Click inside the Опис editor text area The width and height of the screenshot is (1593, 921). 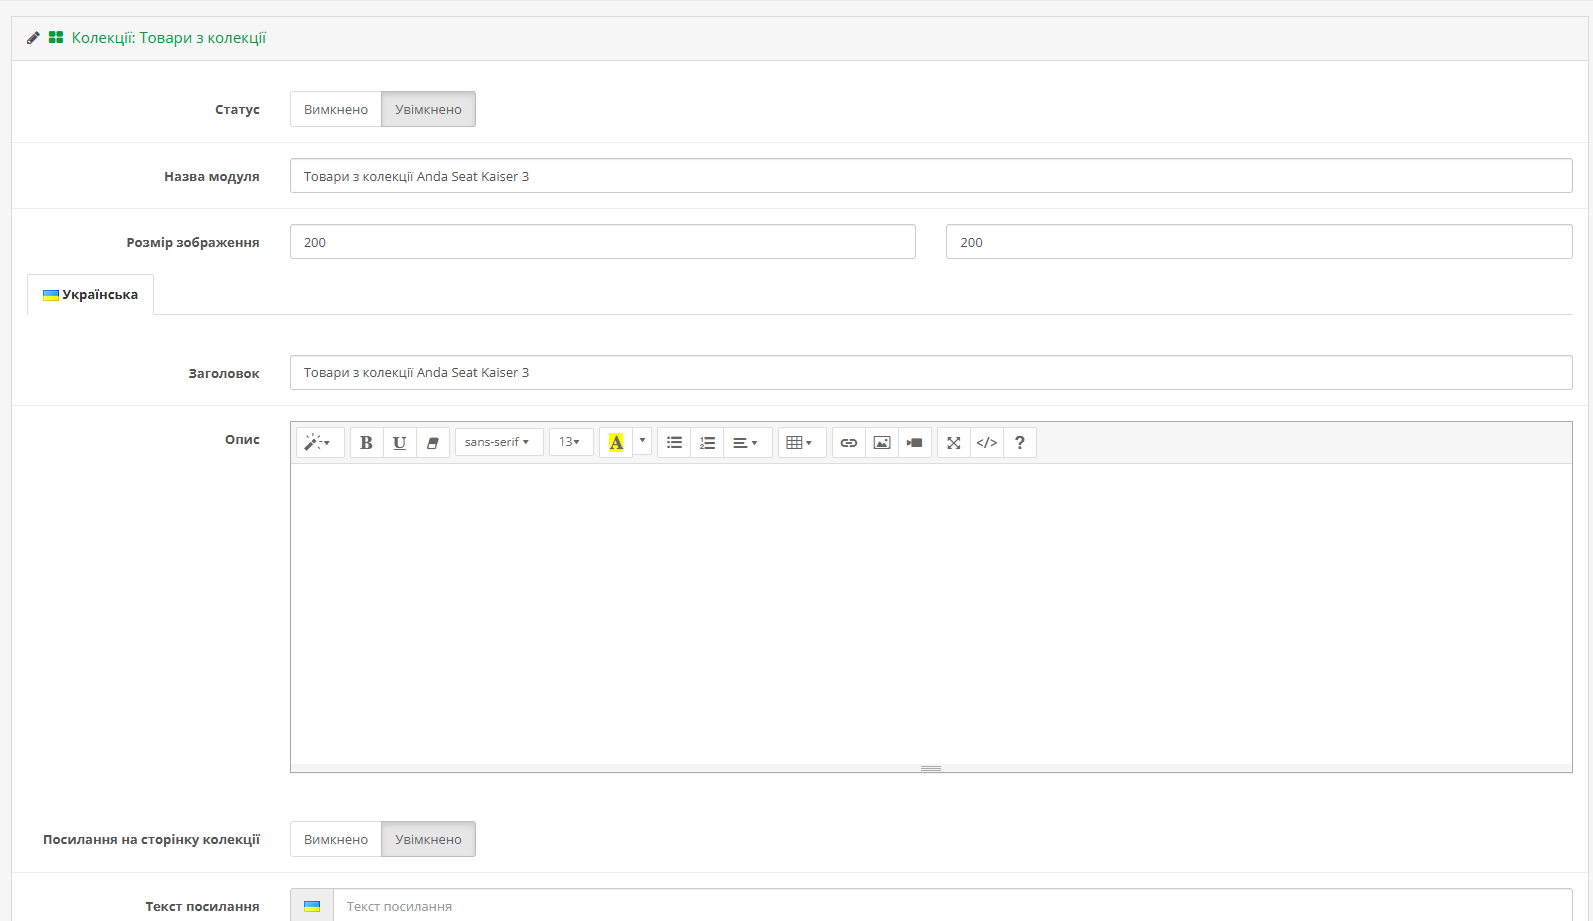click(931, 614)
